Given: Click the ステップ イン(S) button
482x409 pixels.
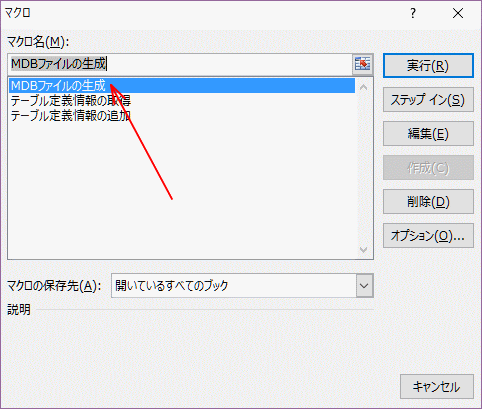Looking at the screenshot, I should (428, 100).
